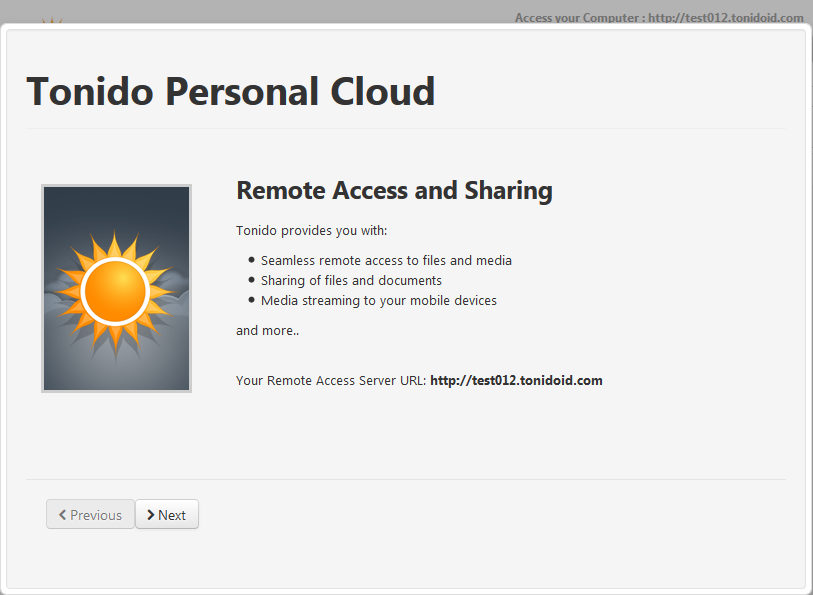
Task: Click the 'Tonido provides you with:' text
Action: (x=312, y=231)
